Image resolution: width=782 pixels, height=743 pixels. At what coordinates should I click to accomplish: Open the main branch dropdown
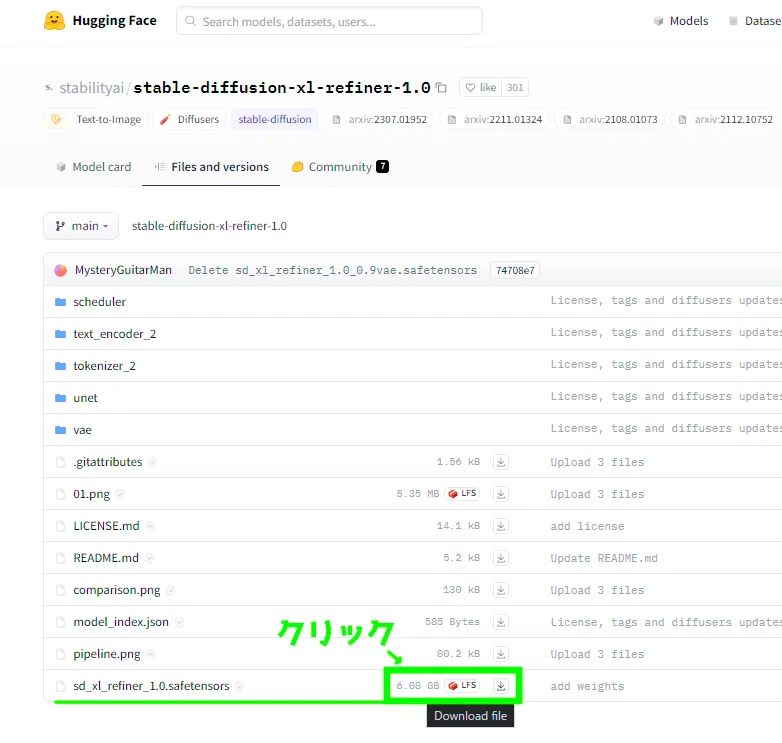(81, 226)
